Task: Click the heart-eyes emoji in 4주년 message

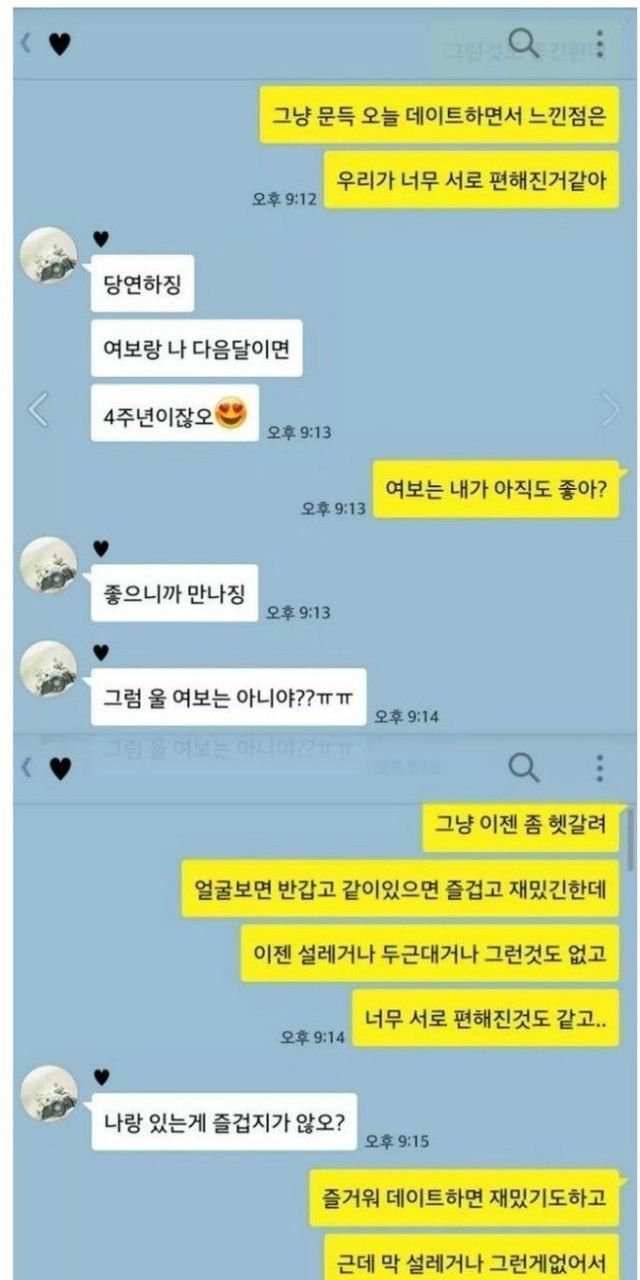Action: pos(231,414)
